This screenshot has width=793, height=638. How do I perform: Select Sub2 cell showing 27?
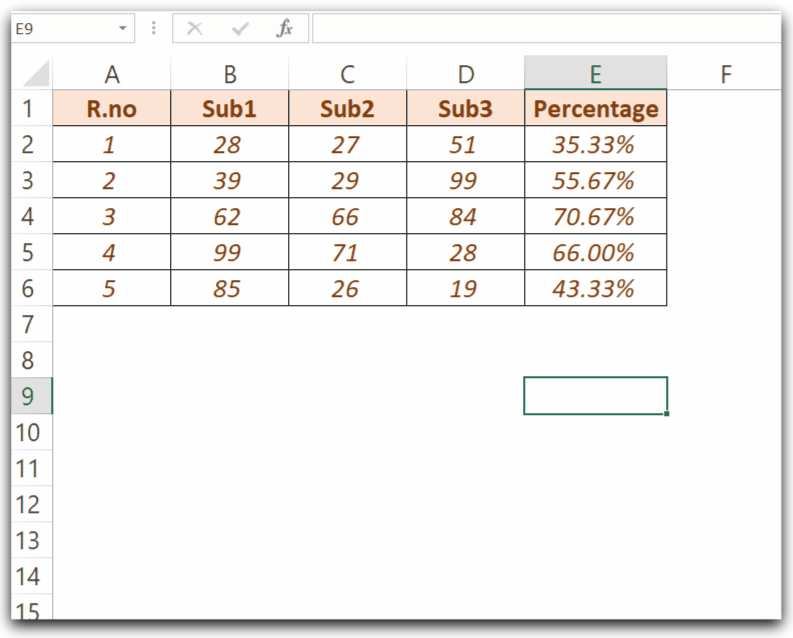pyautogui.click(x=347, y=144)
